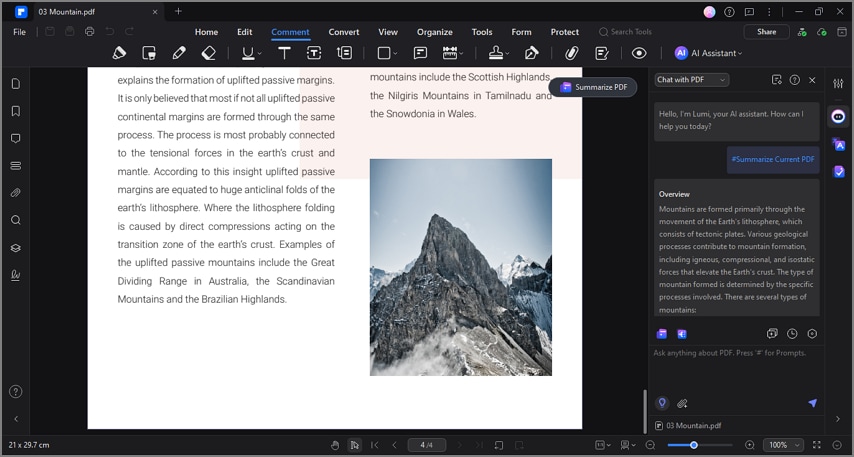Open the Thumbnails panel in left sidebar
Viewport: 854px width, 457px height.
point(16,83)
